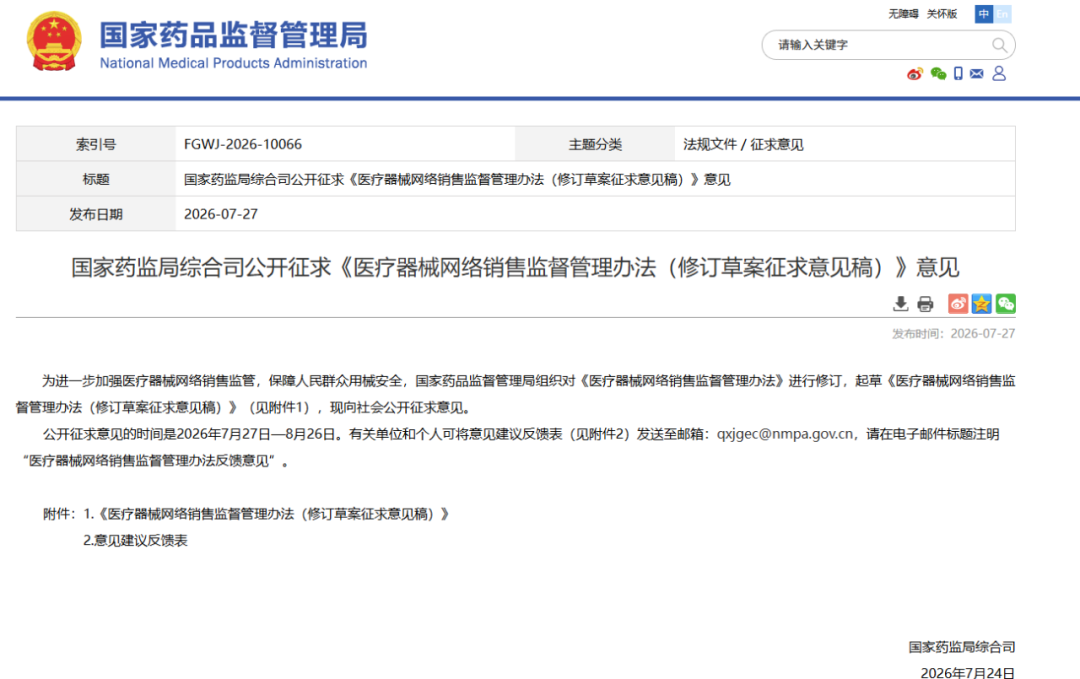Click the 发布日期 label cell

pyautogui.click(x=96, y=214)
